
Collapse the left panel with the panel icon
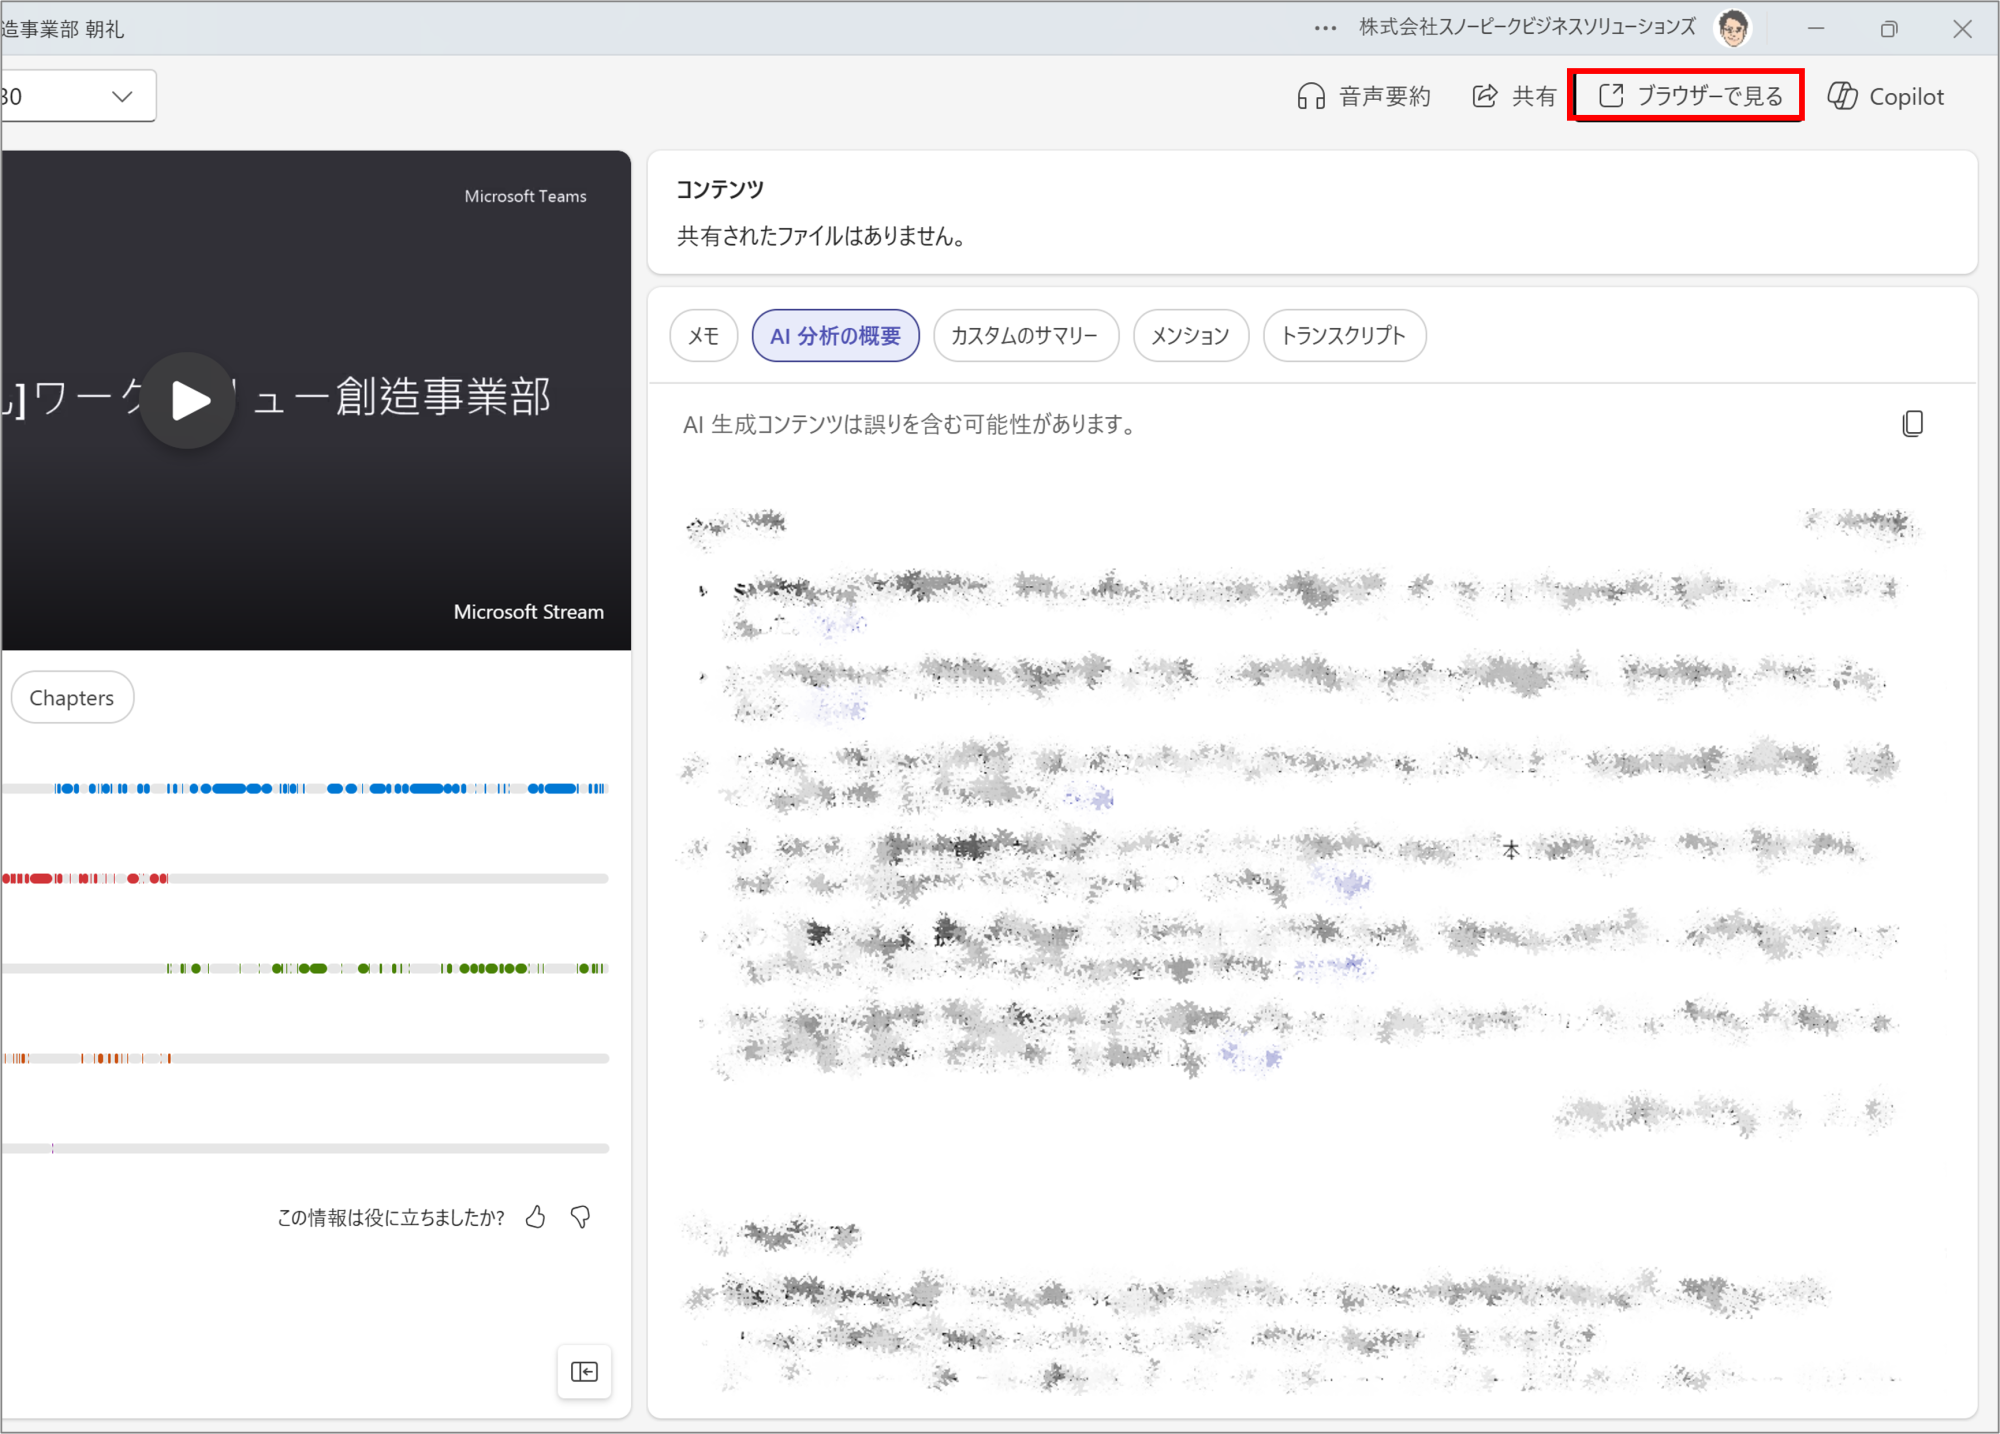[x=584, y=1371]
